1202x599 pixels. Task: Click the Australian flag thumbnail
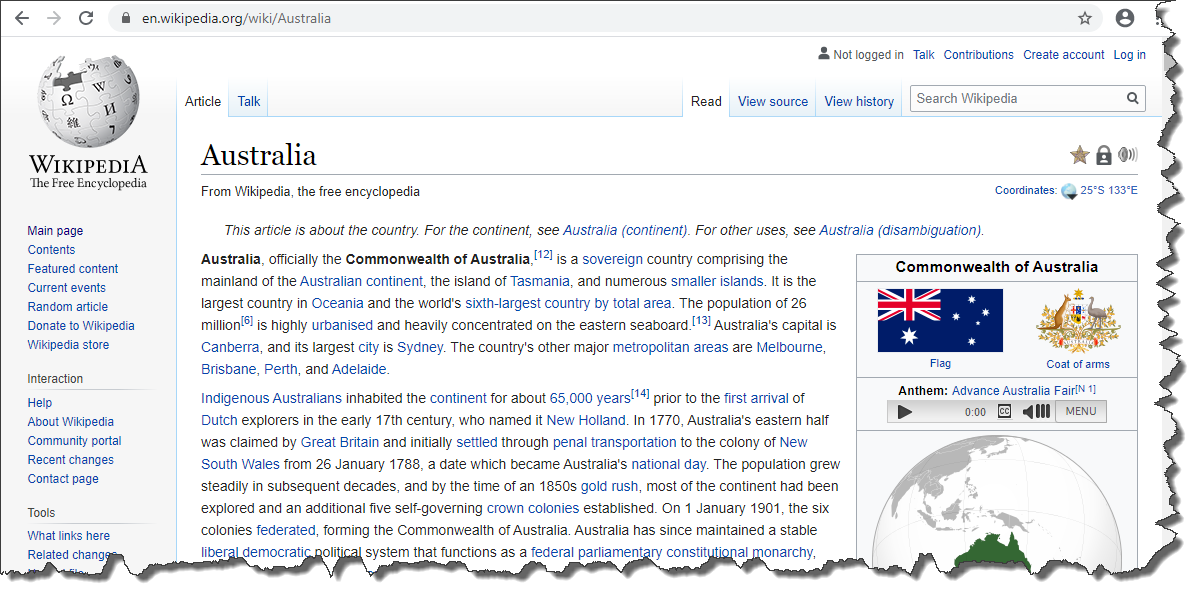(940, 321)
